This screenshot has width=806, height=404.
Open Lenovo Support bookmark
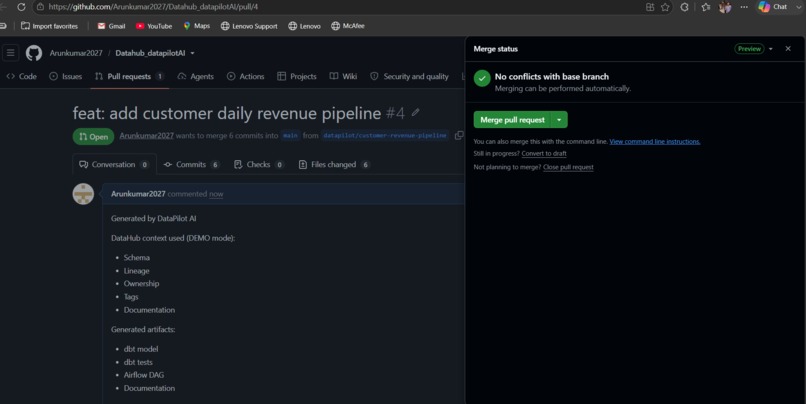coord(249,26)
